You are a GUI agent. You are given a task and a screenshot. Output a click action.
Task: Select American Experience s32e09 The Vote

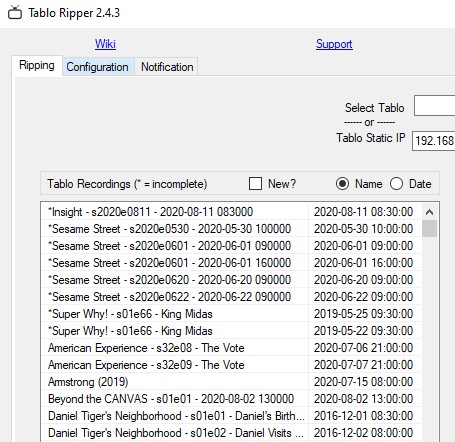point(231,365)
